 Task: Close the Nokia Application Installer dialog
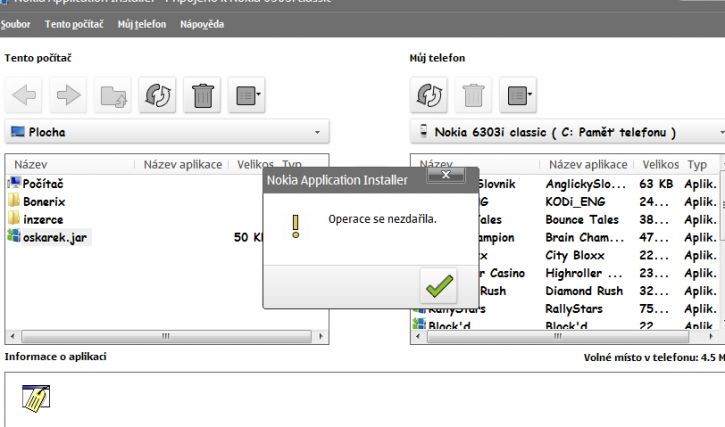(446, 175)
